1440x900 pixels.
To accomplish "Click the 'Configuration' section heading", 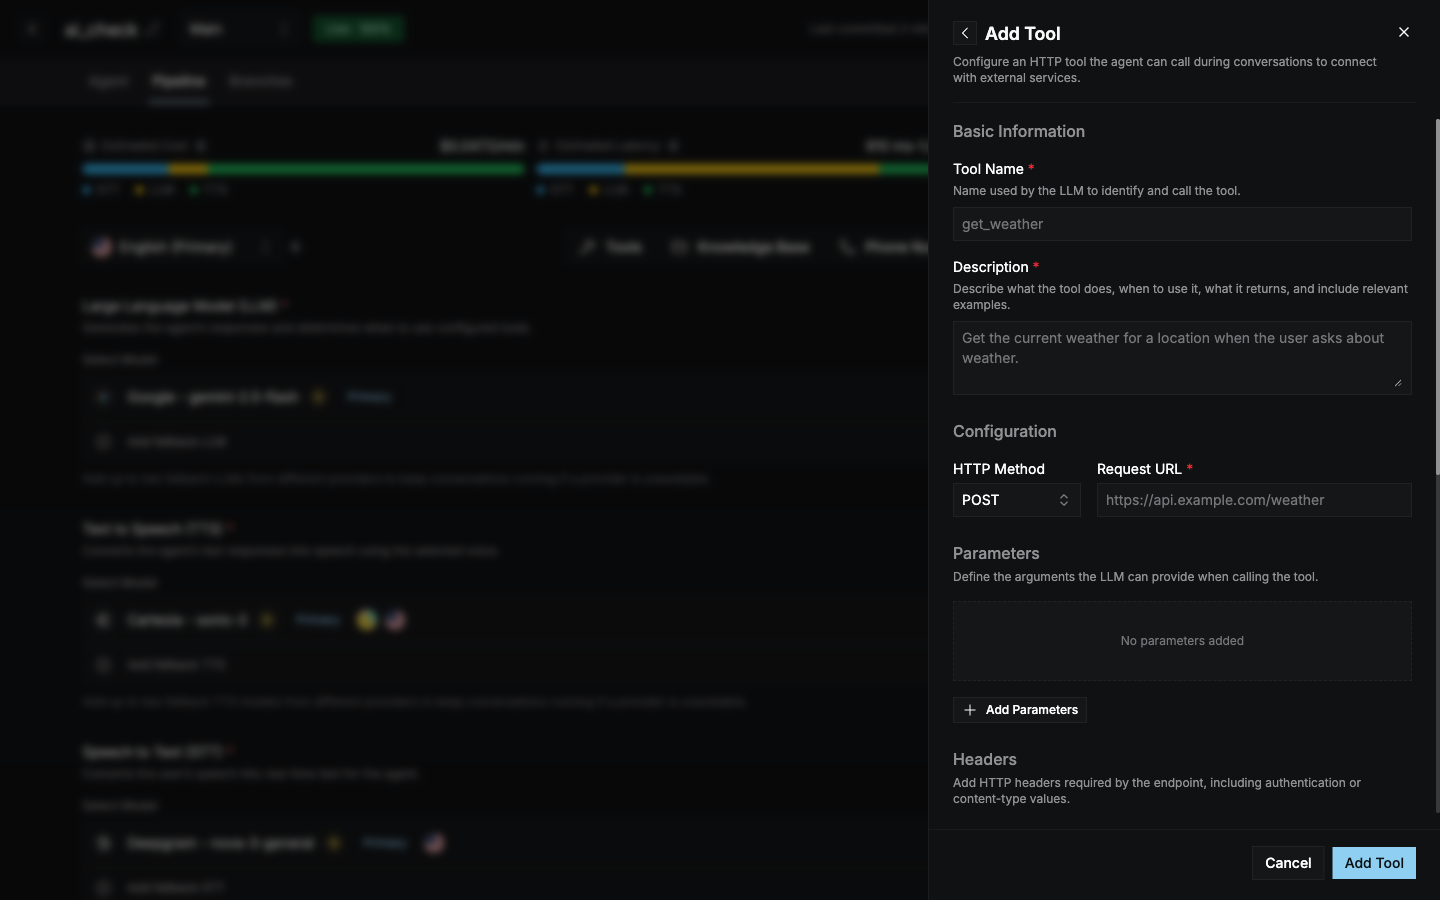I will [1005, 432].
